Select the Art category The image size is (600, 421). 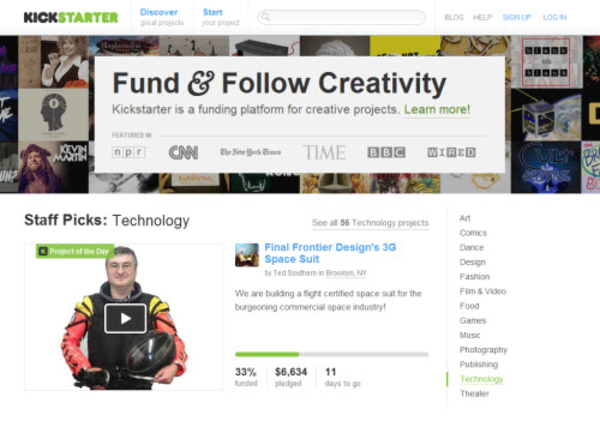click(x=465, y=218)
